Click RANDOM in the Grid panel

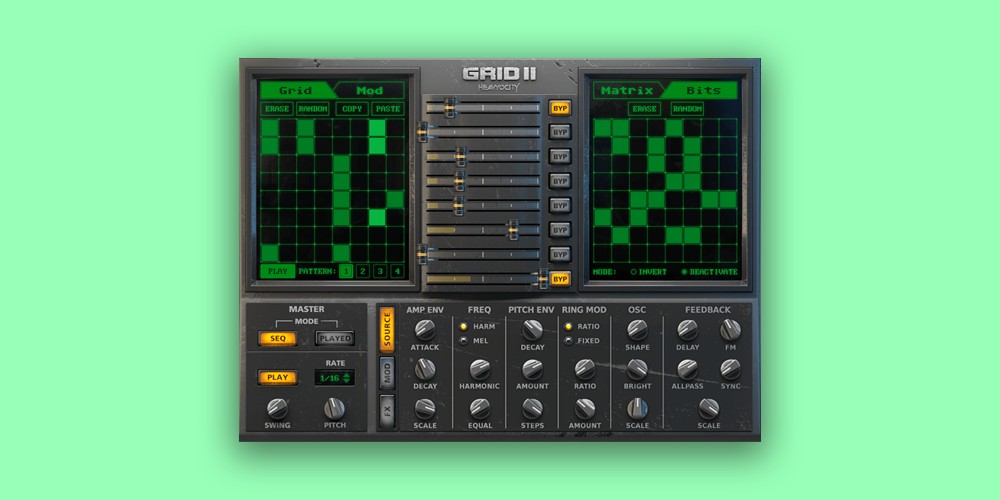(x=313, y=109)
